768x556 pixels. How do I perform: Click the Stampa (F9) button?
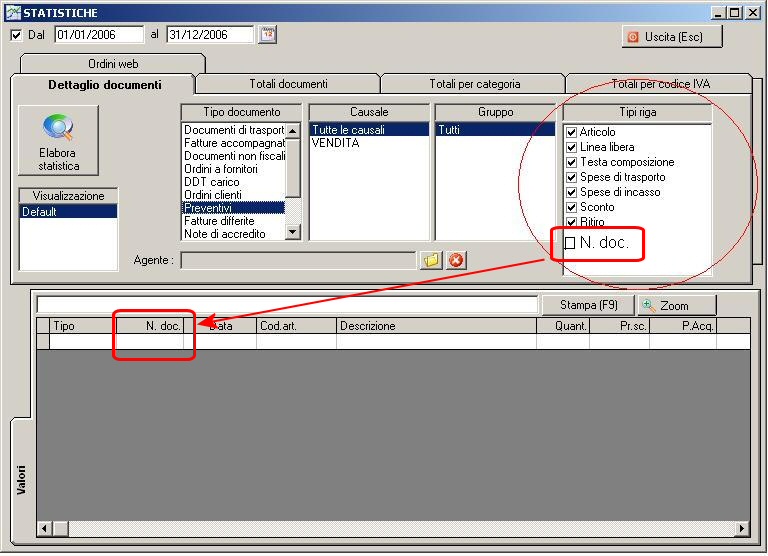[588, 305]
